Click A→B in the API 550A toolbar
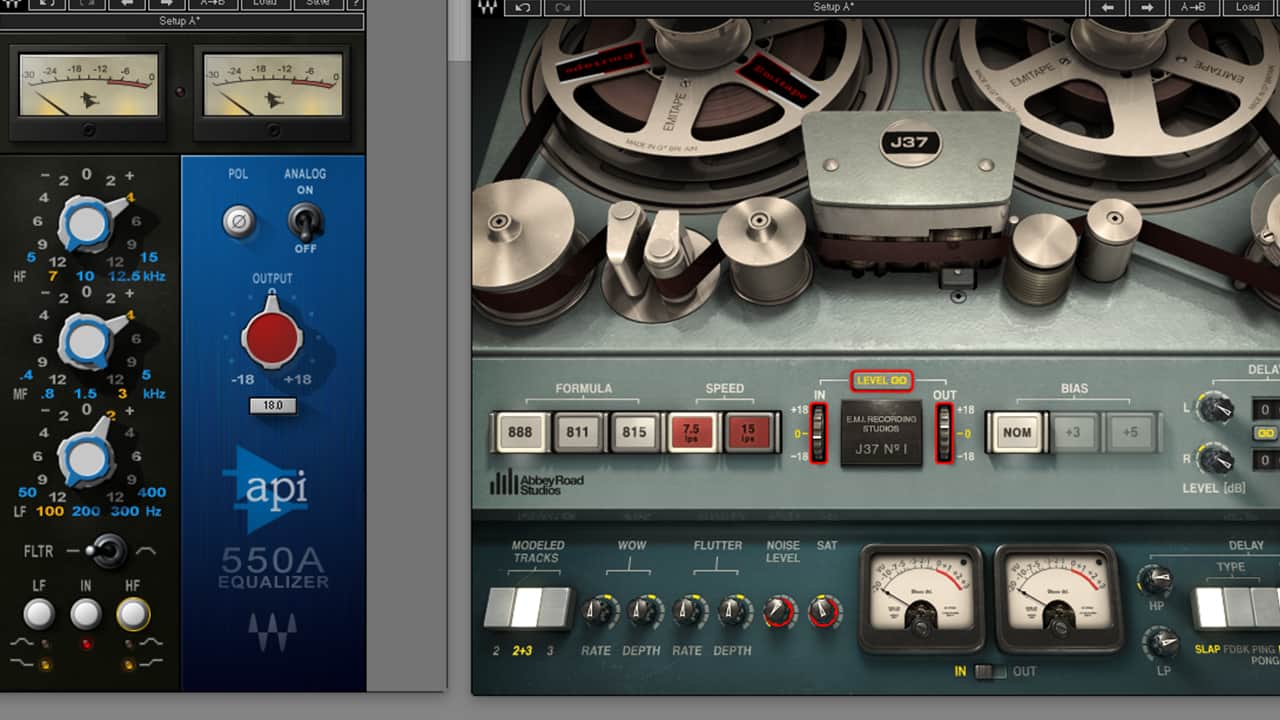 213,4
